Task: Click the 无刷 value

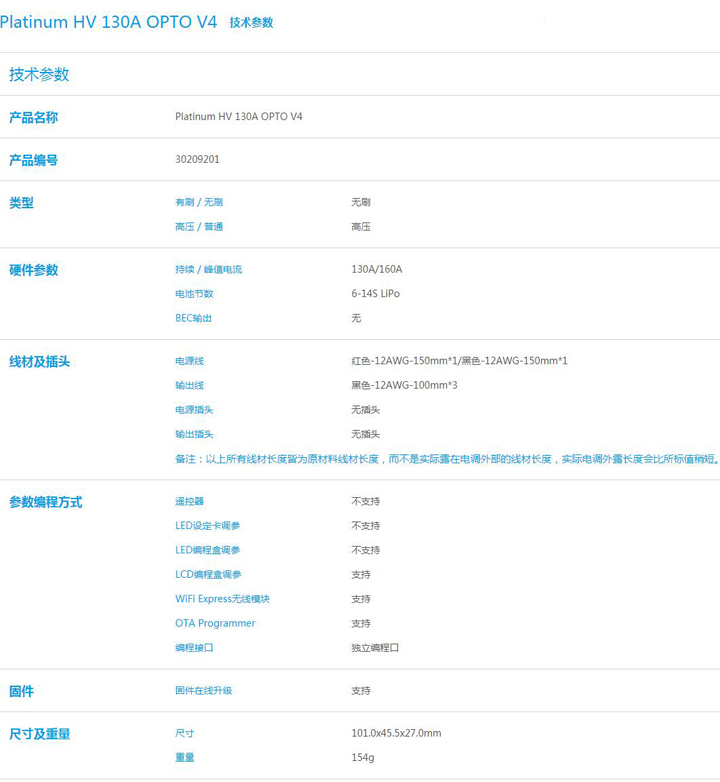Action: click(x=361, y=202)
